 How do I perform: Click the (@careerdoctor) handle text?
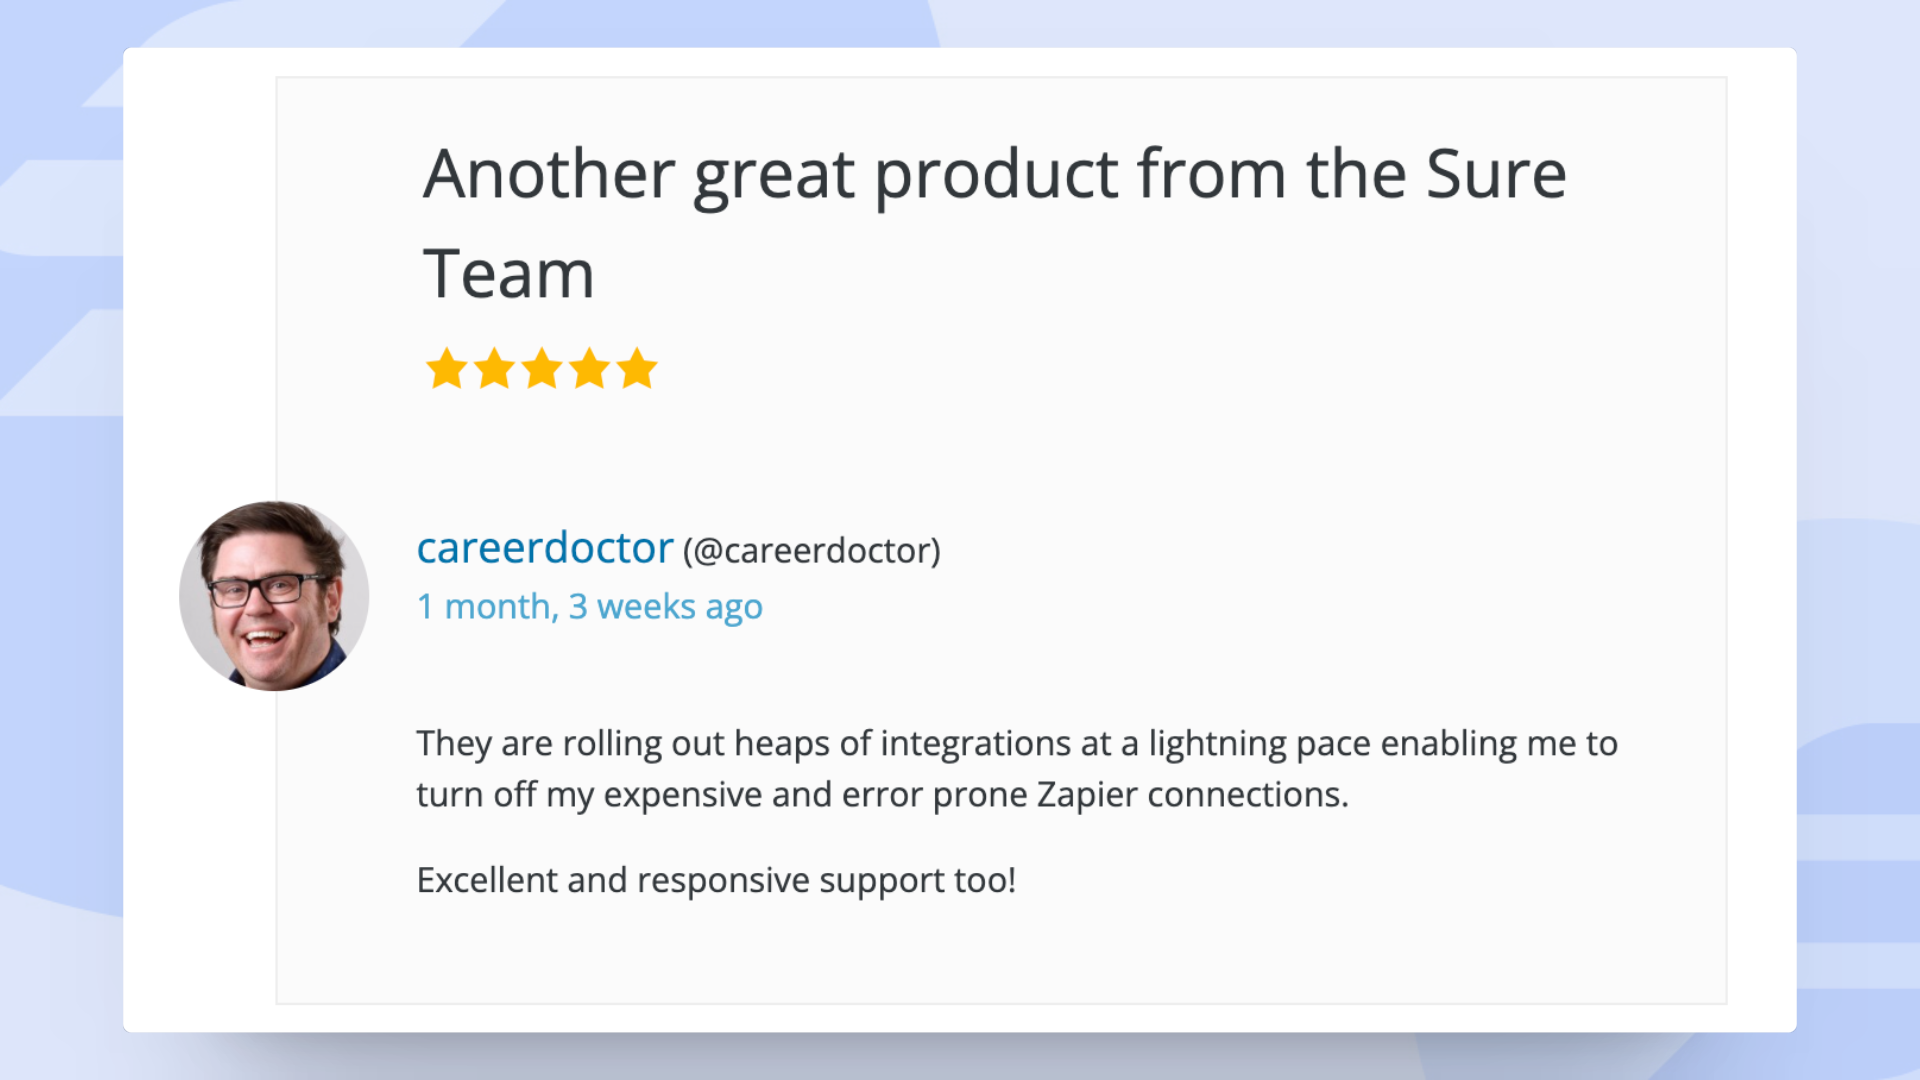pos(811,551)
